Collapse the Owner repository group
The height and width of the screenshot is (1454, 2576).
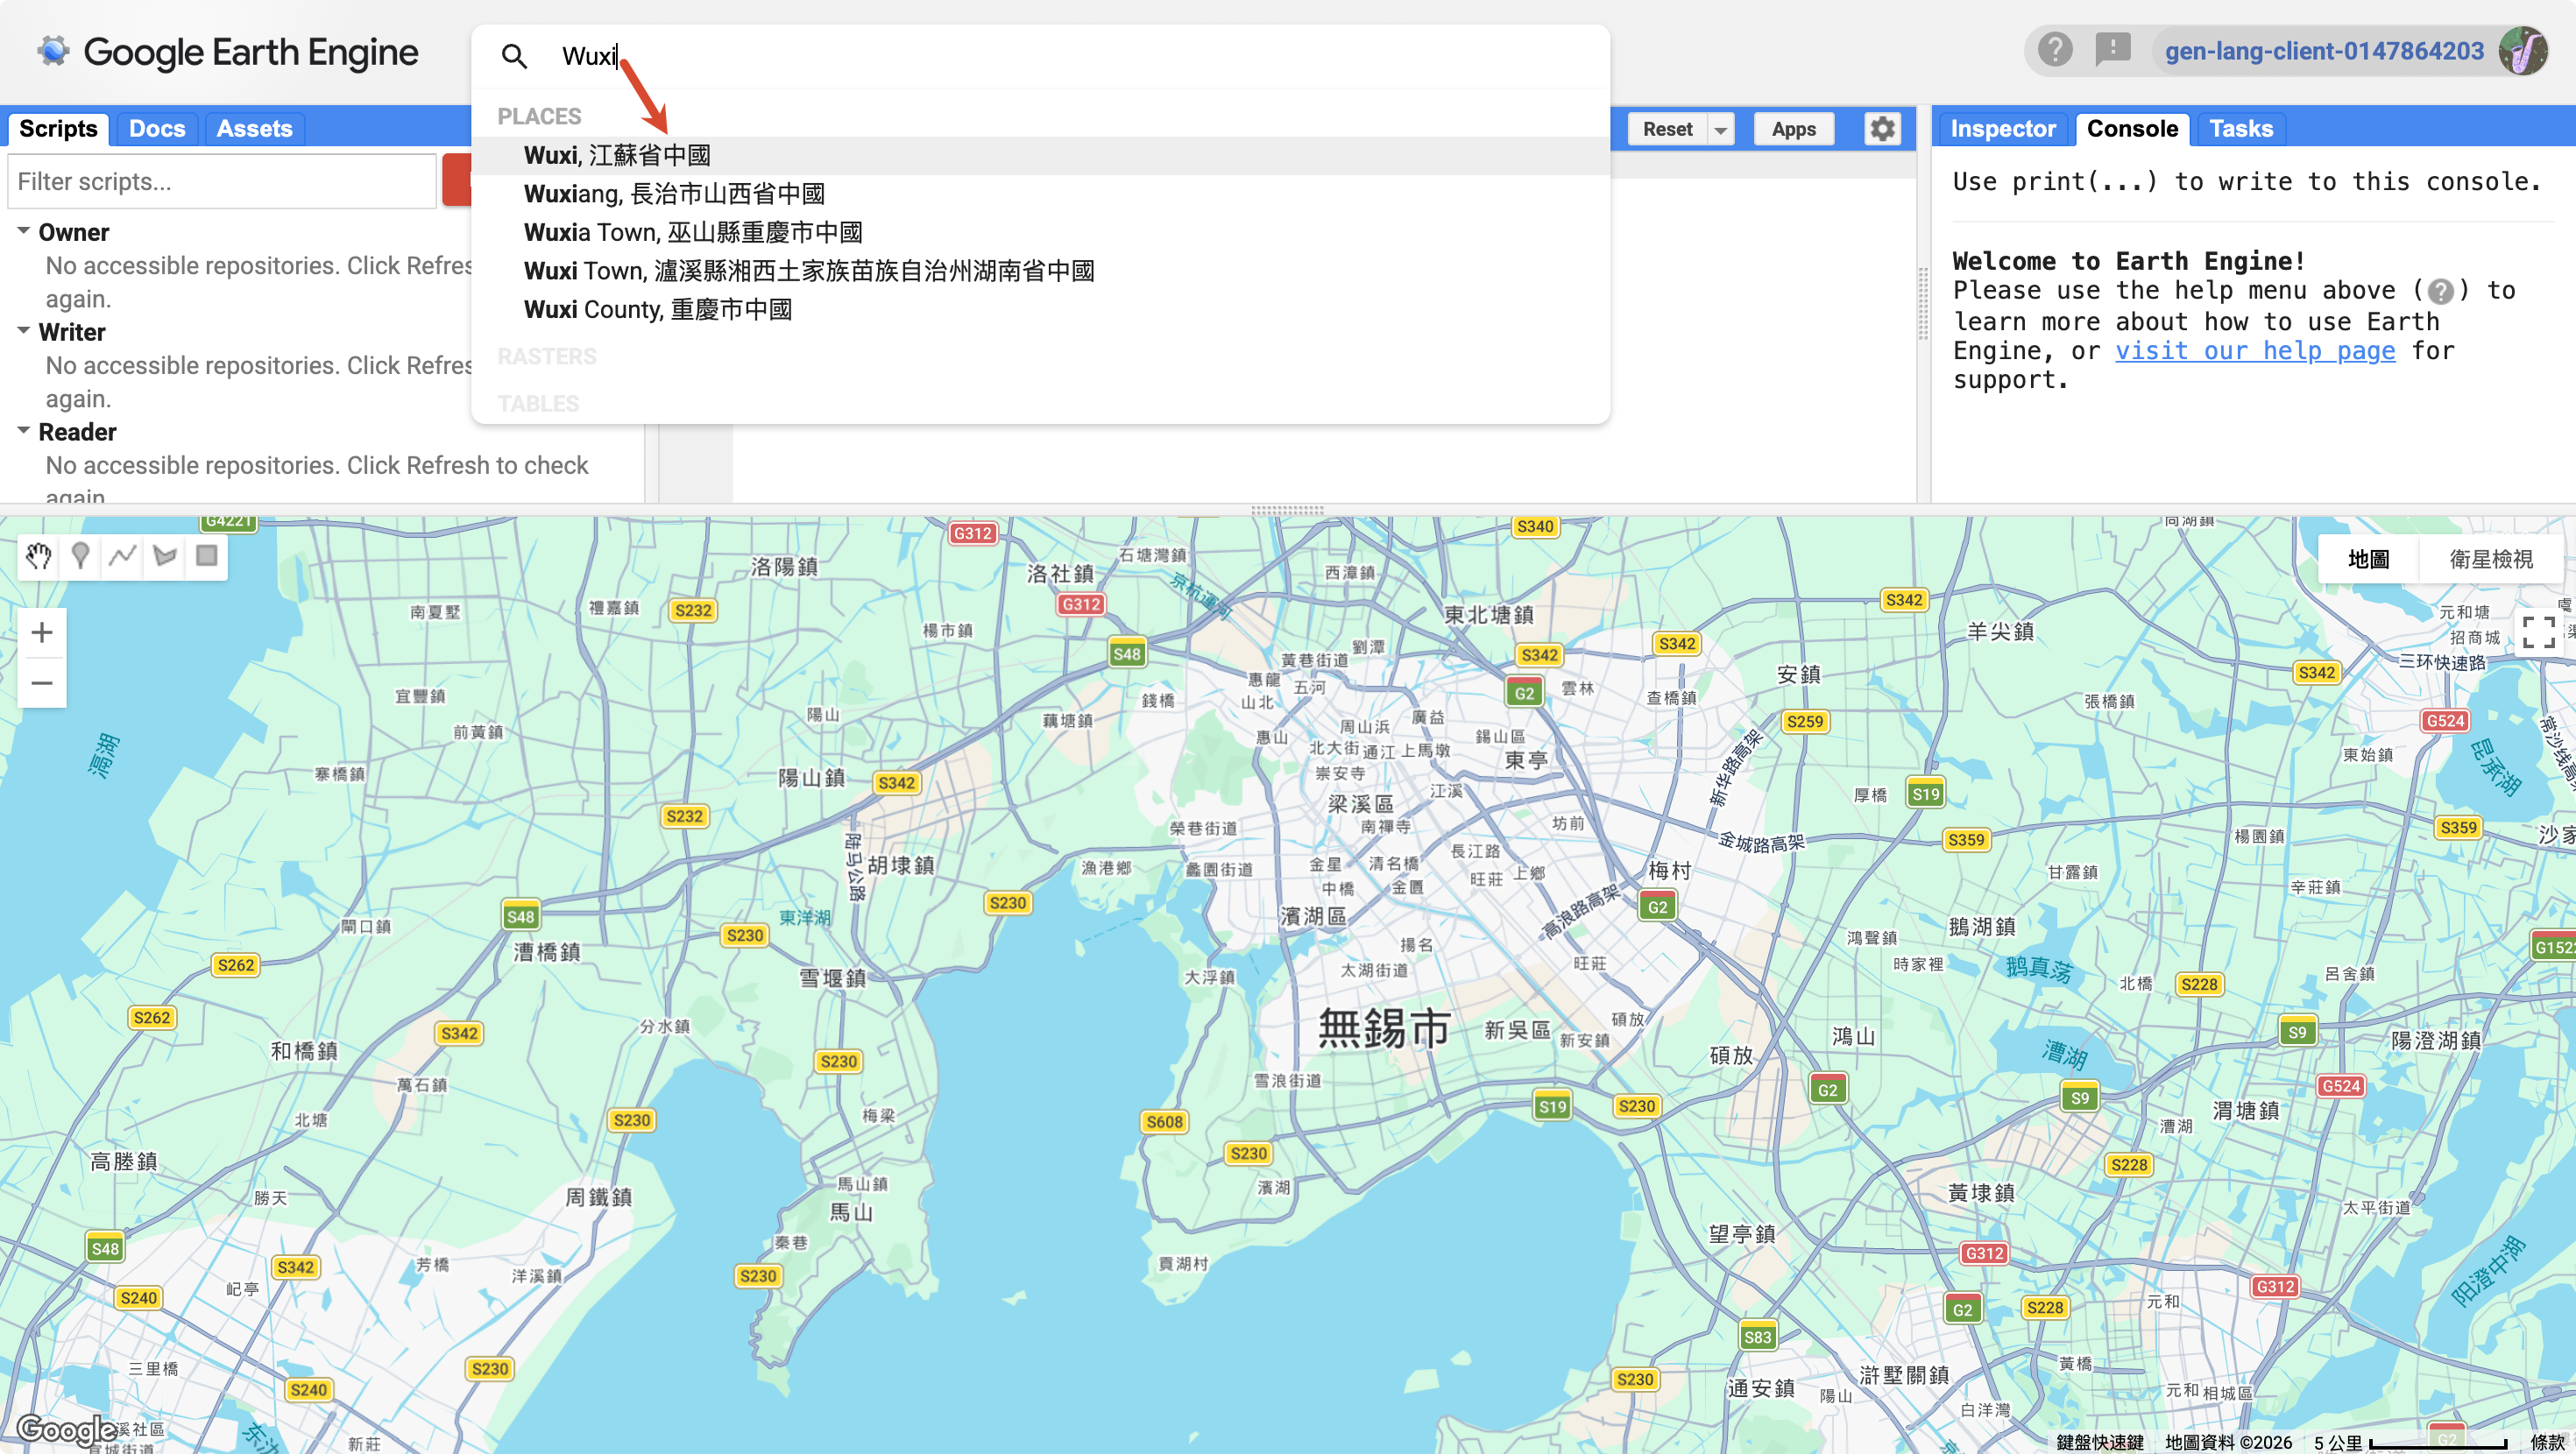(23, 231)
